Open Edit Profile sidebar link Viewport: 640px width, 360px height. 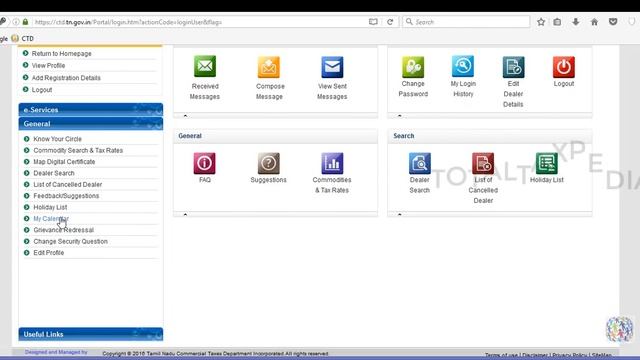[49, 253]
